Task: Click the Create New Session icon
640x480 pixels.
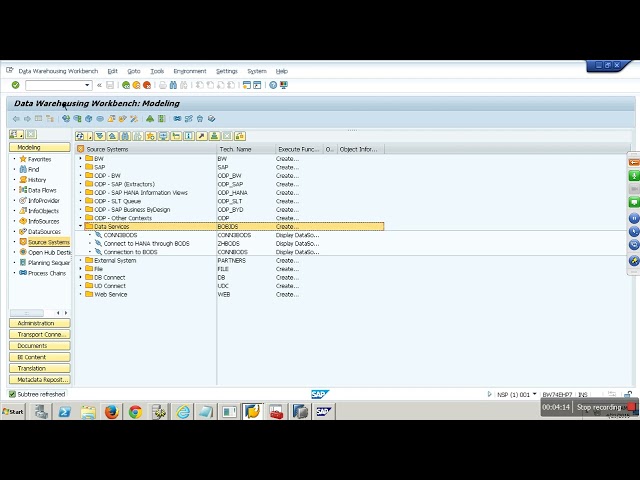Action: pyautogui.click(x=247, y=85)
